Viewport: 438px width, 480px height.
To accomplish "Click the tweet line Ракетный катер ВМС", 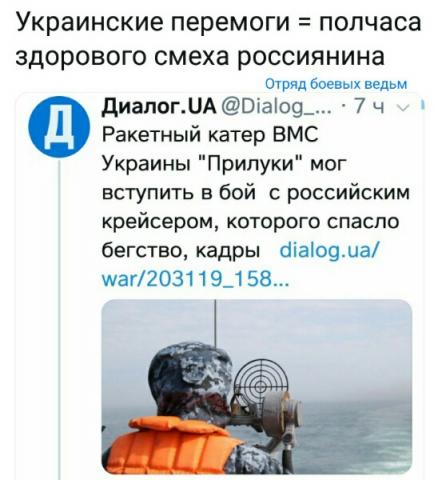I will [x=210, y=135].
